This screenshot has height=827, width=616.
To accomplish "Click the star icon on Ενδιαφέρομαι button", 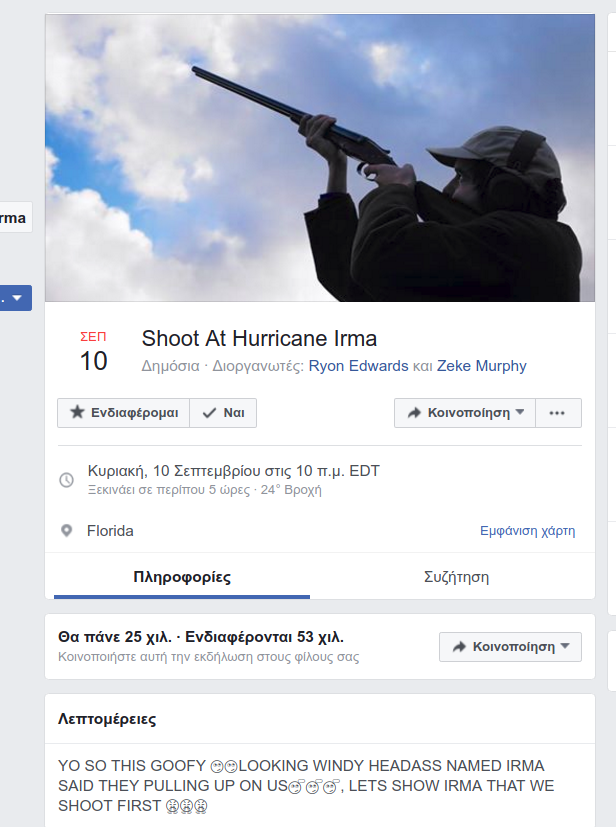I will pyautogui.click(x=78, y=413).
